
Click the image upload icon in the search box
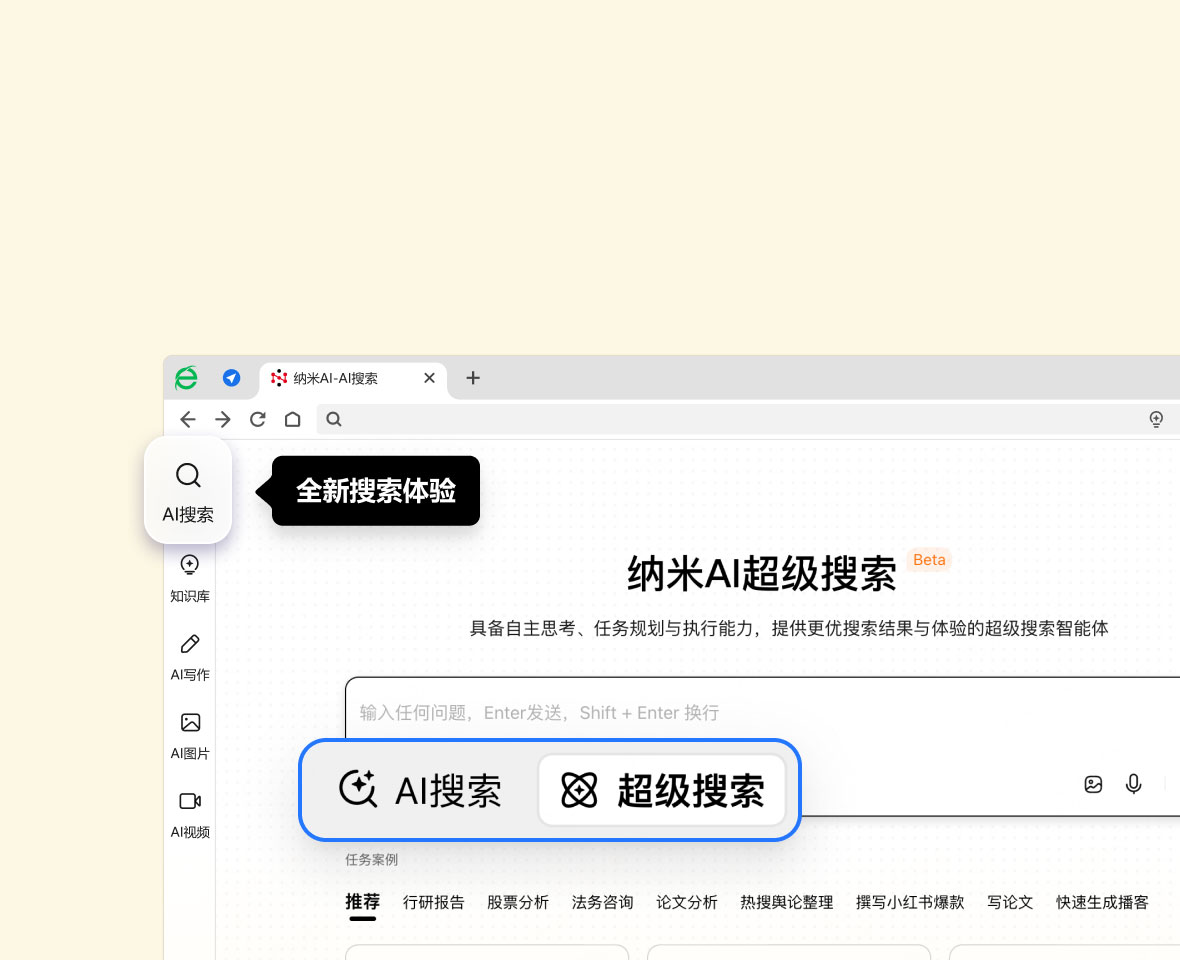click(x=1093, y=784)
